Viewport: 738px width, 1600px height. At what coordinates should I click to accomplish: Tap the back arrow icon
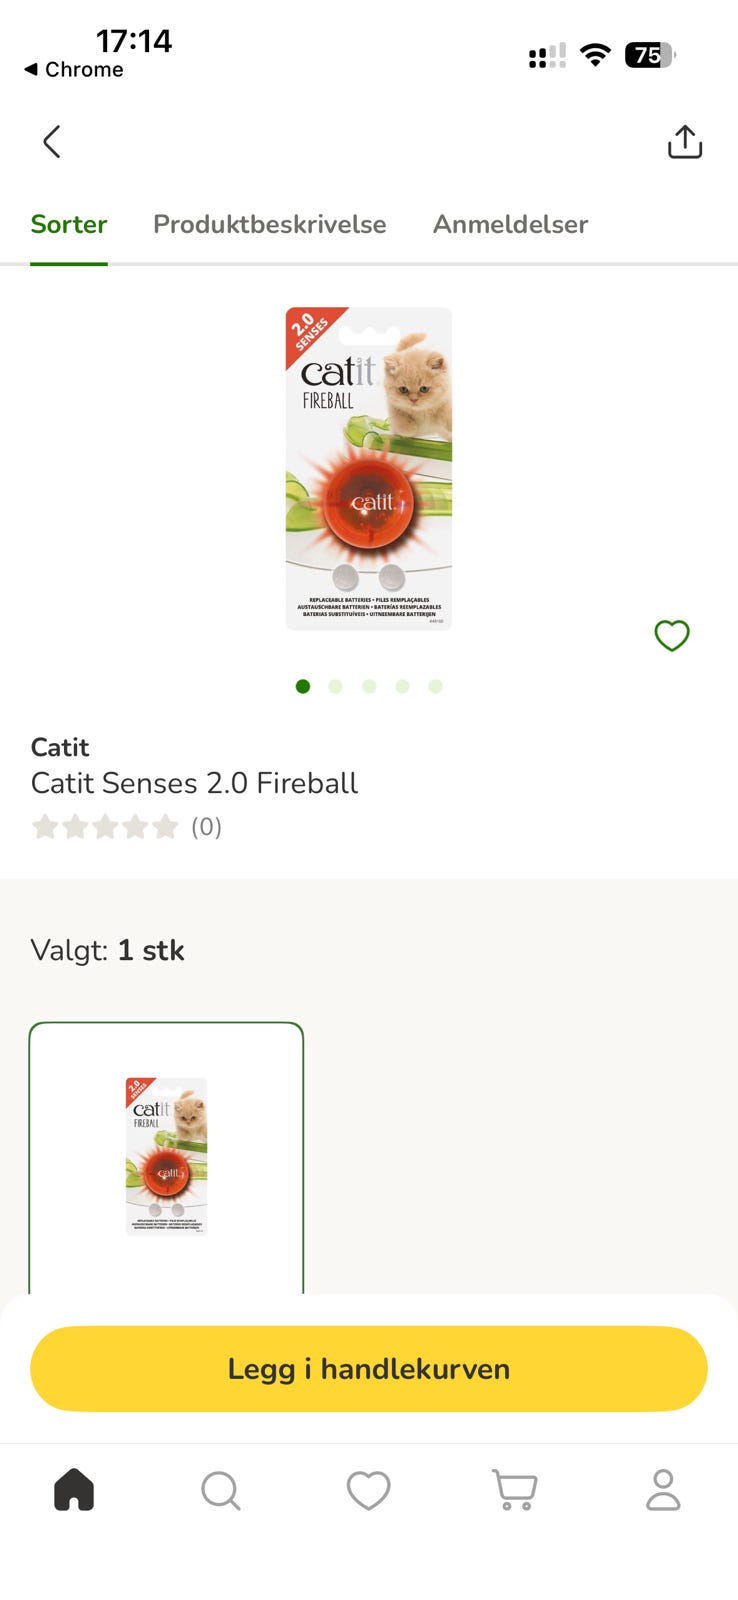[x=52, y=142]
